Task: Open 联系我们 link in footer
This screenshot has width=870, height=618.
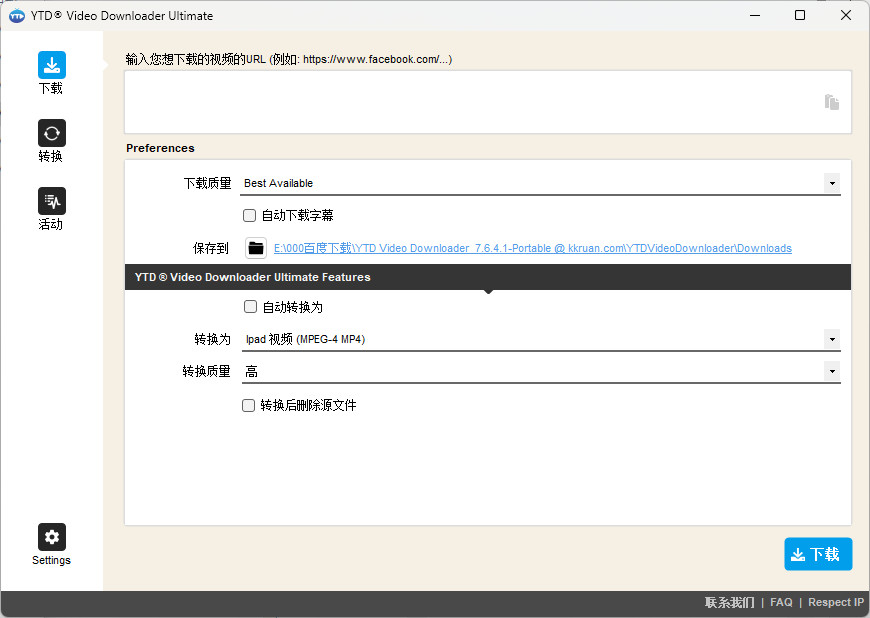Action: 729,602
